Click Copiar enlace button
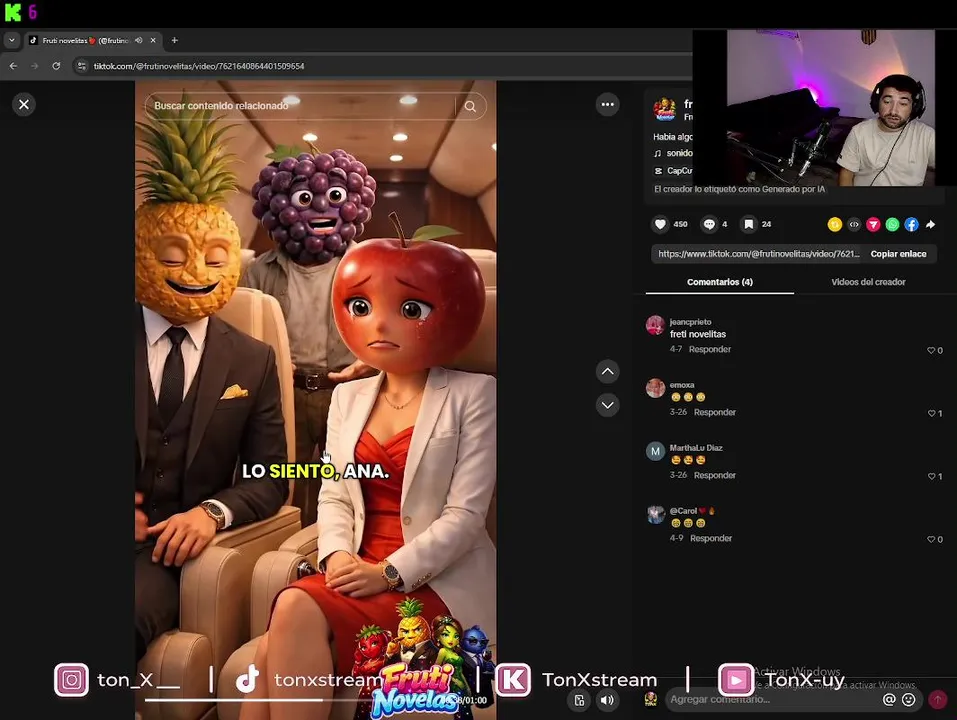 (x=898, y=254)
